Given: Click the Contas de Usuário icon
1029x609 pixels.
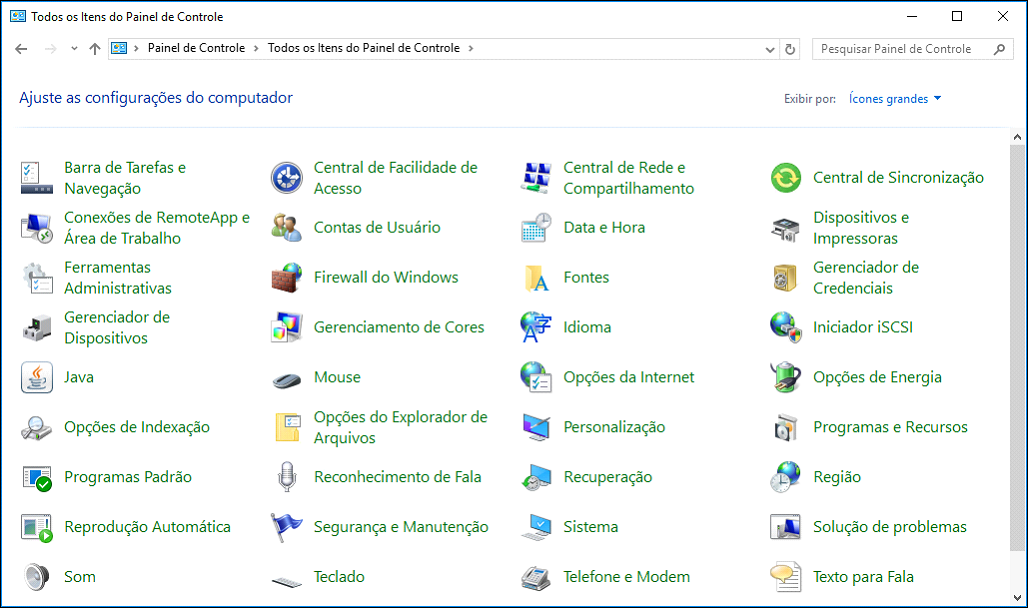Looking at the screenshot, I should tap(287, 228).
